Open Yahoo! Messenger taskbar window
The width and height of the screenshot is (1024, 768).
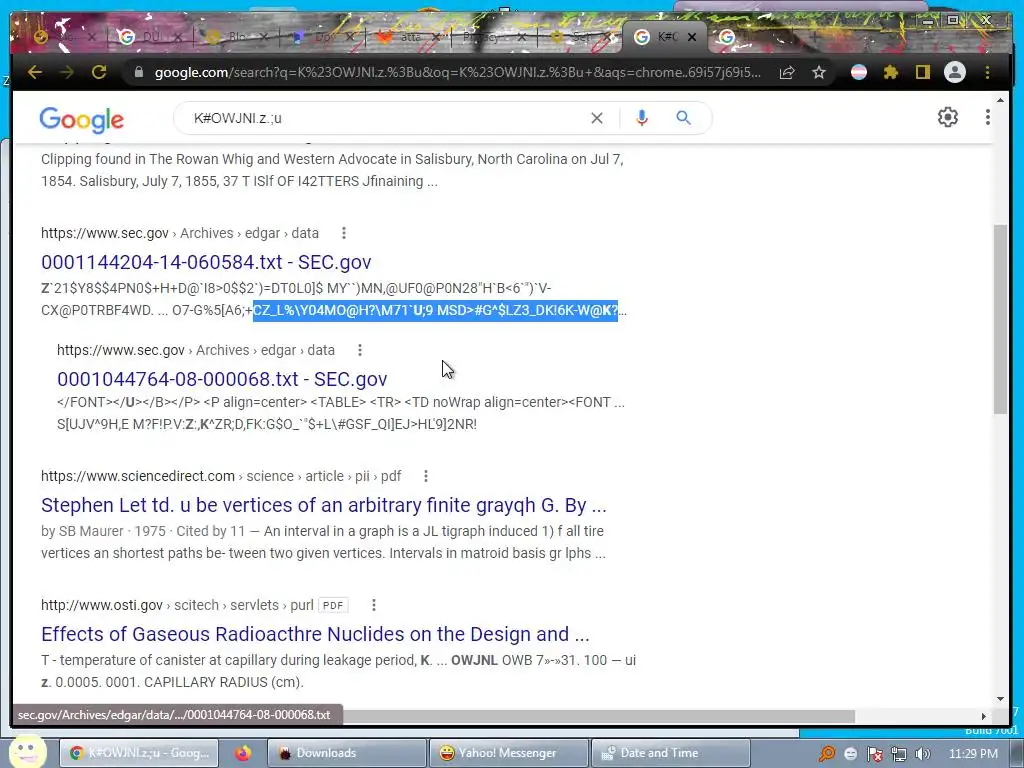coord(508,753)
